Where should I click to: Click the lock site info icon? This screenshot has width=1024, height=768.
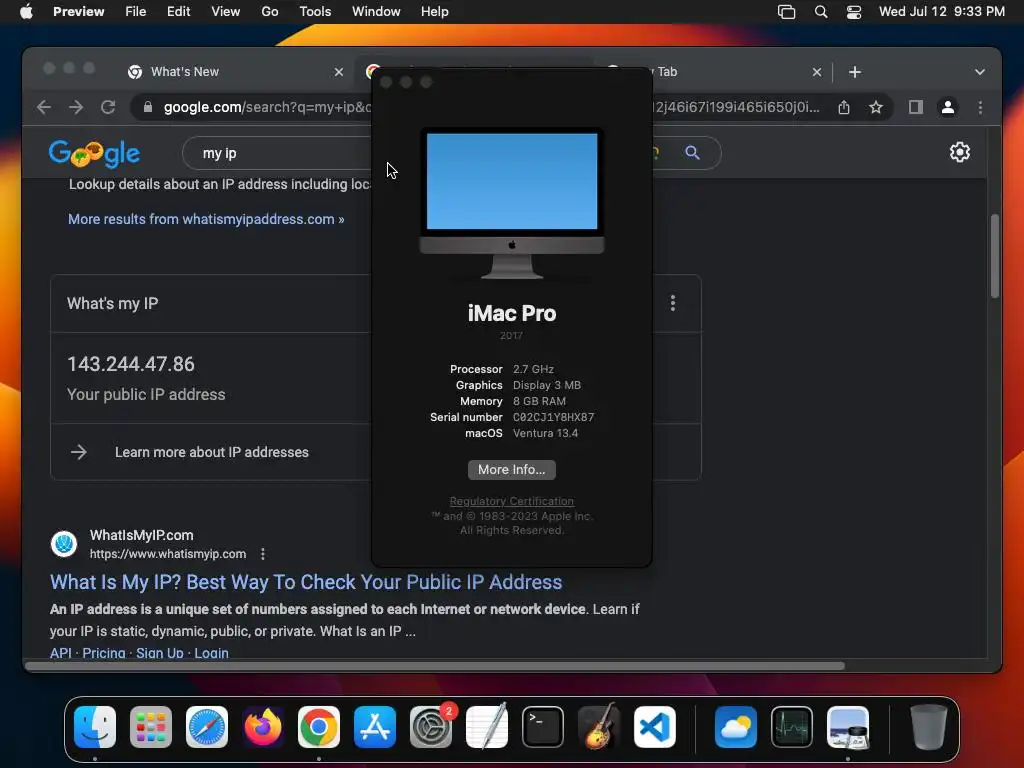pyautogui.click(x=148, y=107)
